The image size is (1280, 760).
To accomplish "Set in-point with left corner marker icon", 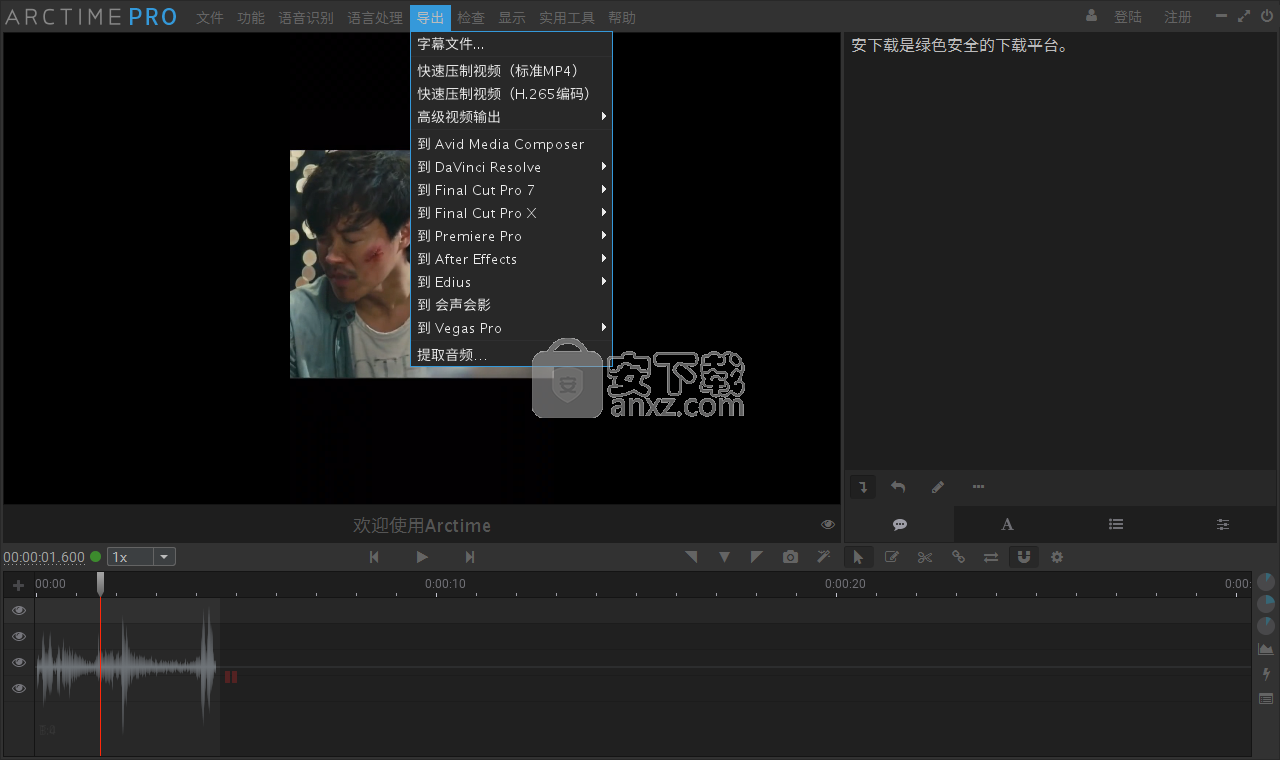I will coord(691,557).
